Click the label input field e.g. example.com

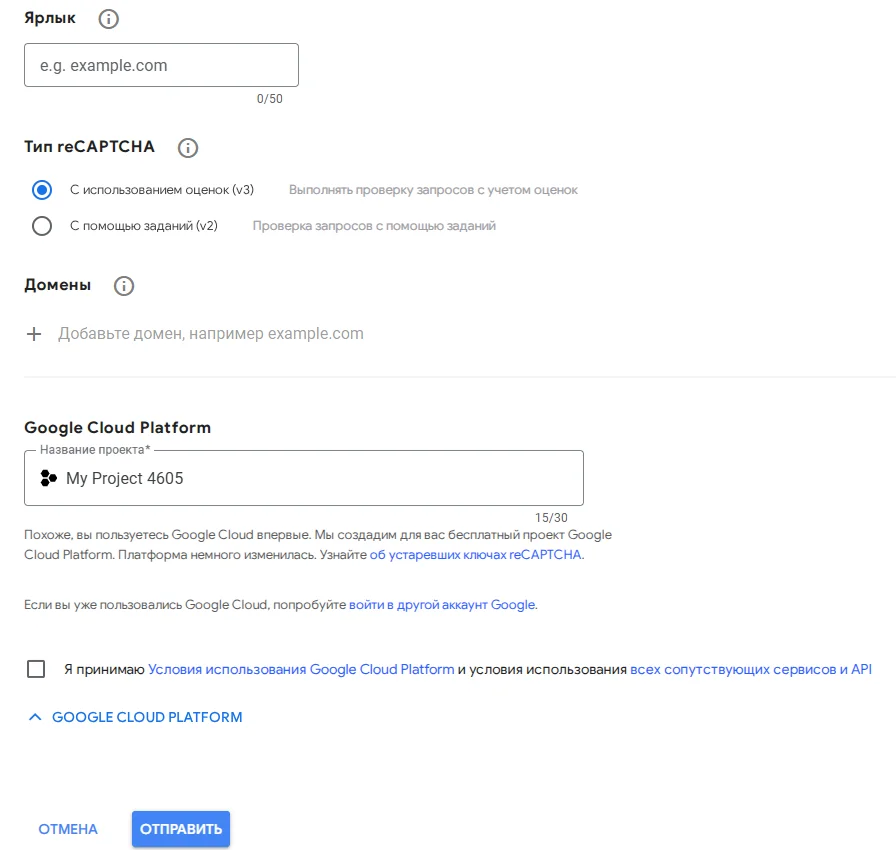161,65
